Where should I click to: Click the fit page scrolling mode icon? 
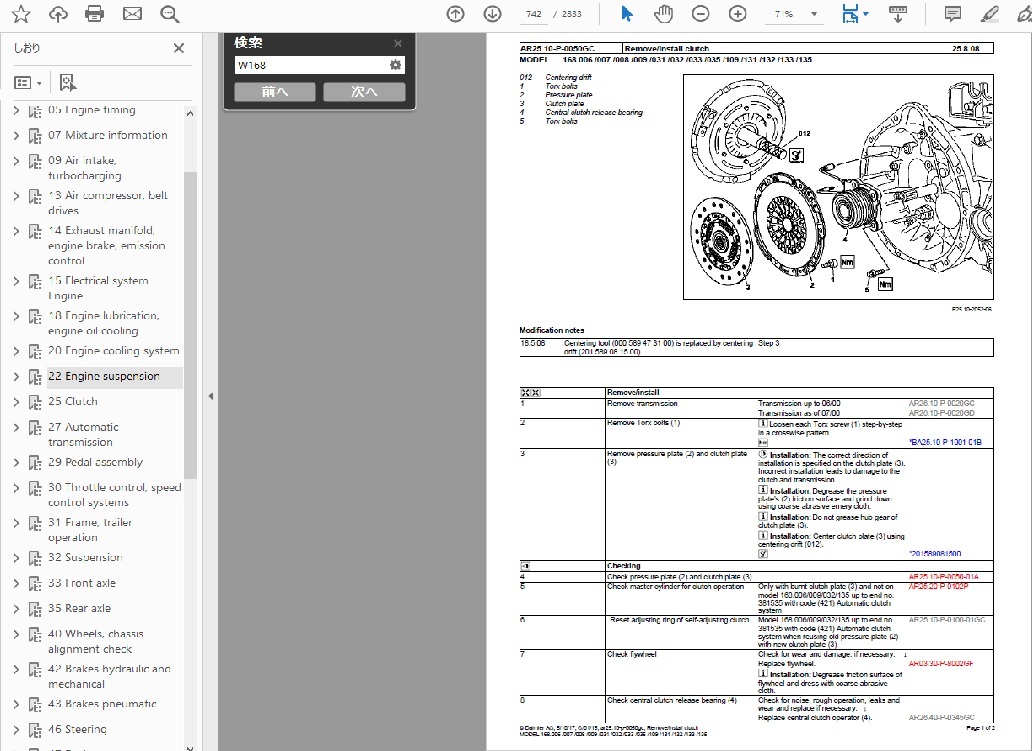[850, 14]
